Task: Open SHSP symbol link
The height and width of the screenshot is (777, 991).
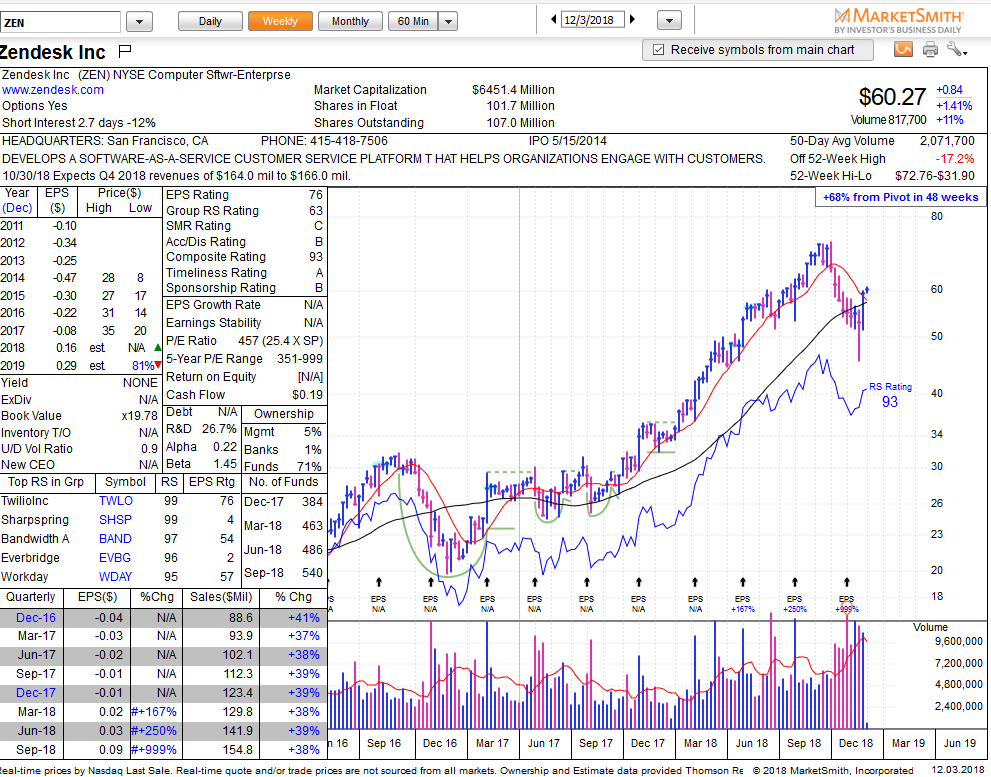Action: [115, 520]
